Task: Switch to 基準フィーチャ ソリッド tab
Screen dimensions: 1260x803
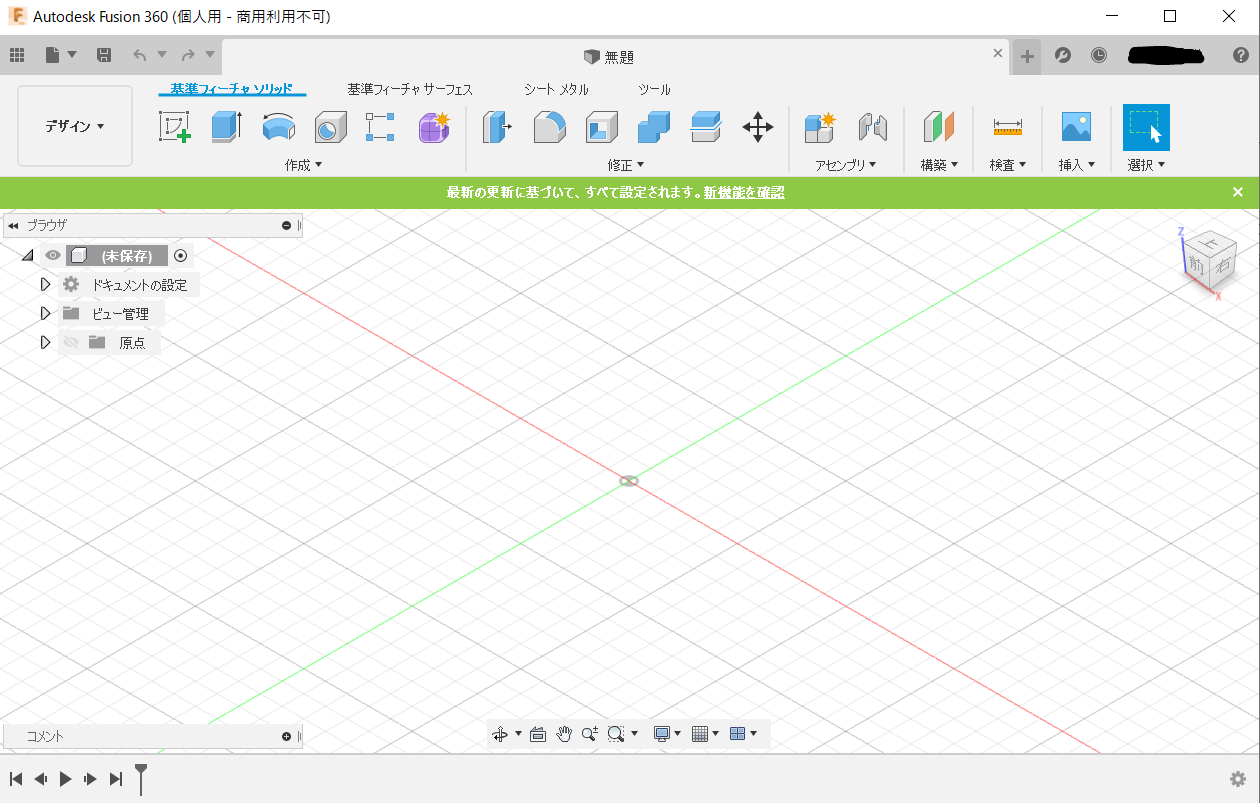Action: click(x=231, y=89)
